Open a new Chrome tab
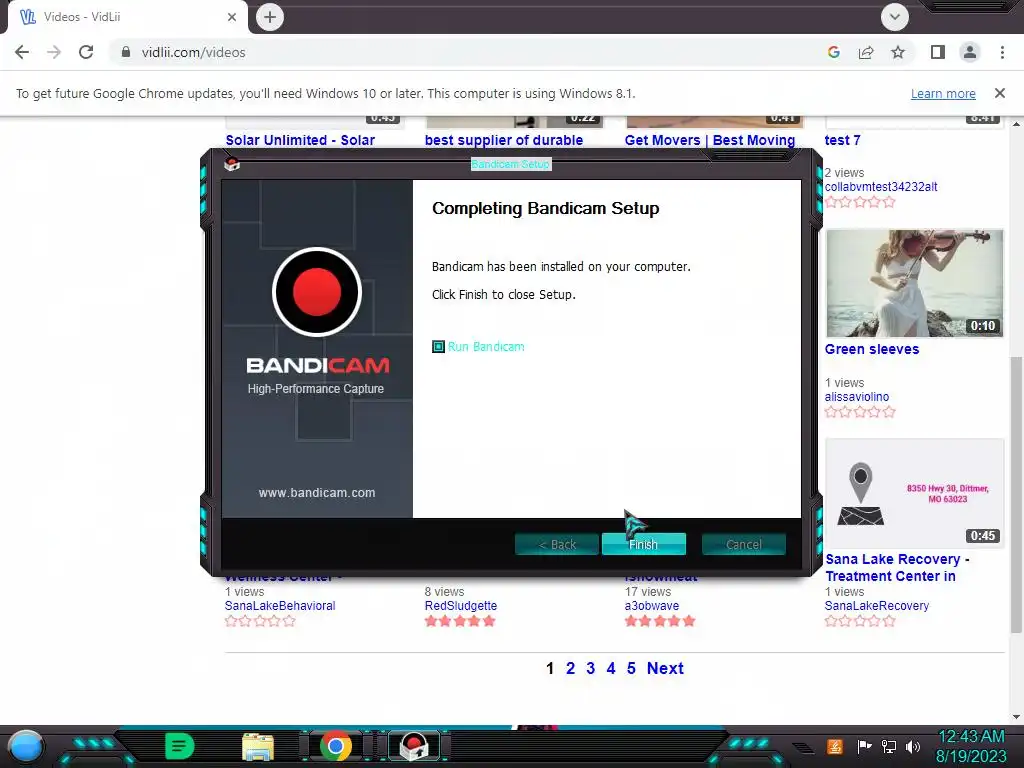Image resolution: width=1024 pixels, height=768 pixels. click(x=270, y=17)
